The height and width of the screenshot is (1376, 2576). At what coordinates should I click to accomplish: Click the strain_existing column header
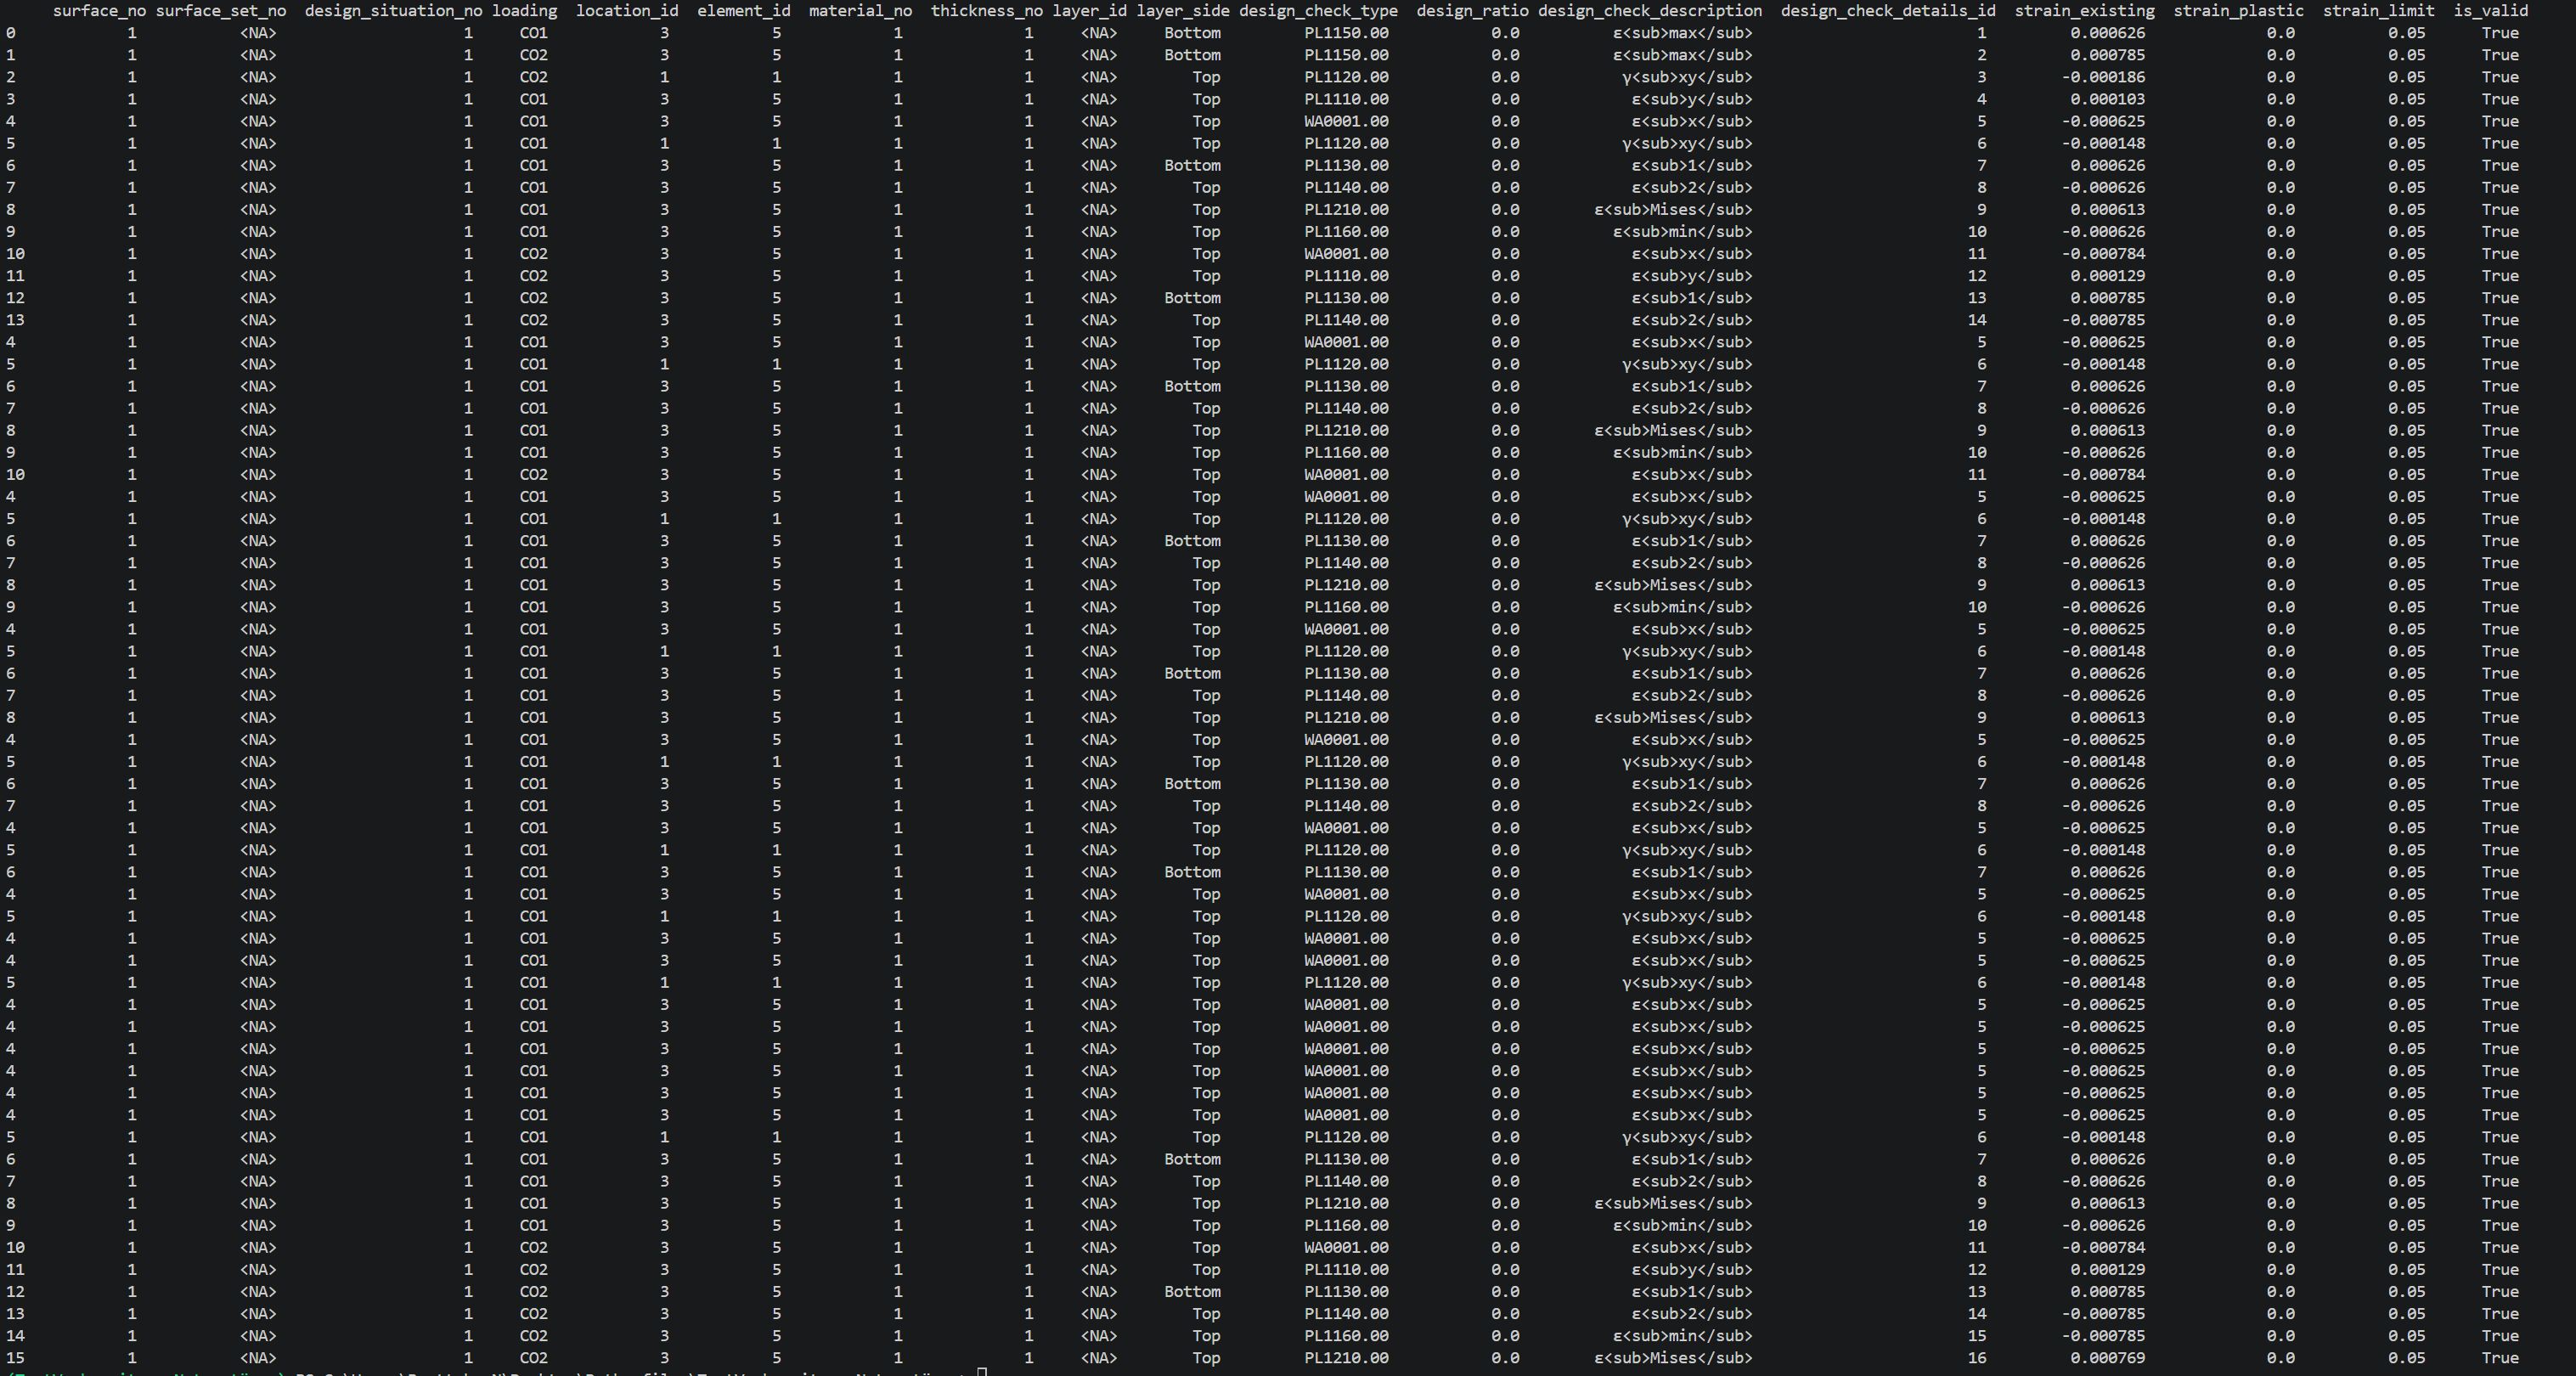(x=2084, y=11)
